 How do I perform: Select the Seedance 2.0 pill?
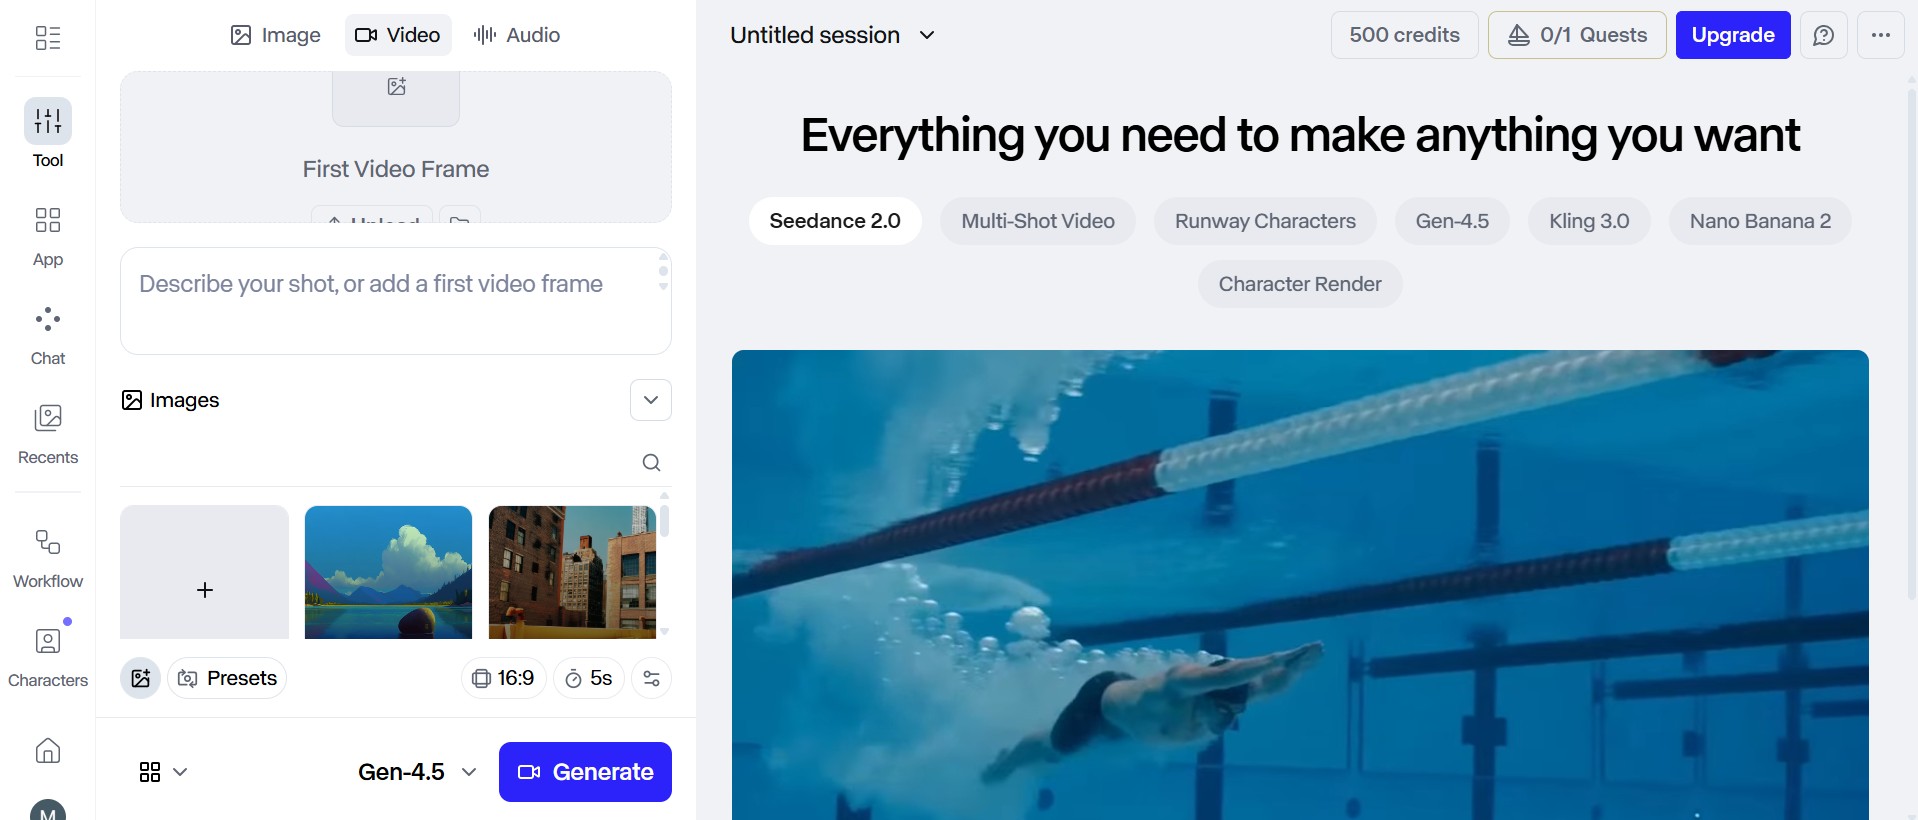tap(835, 221)
